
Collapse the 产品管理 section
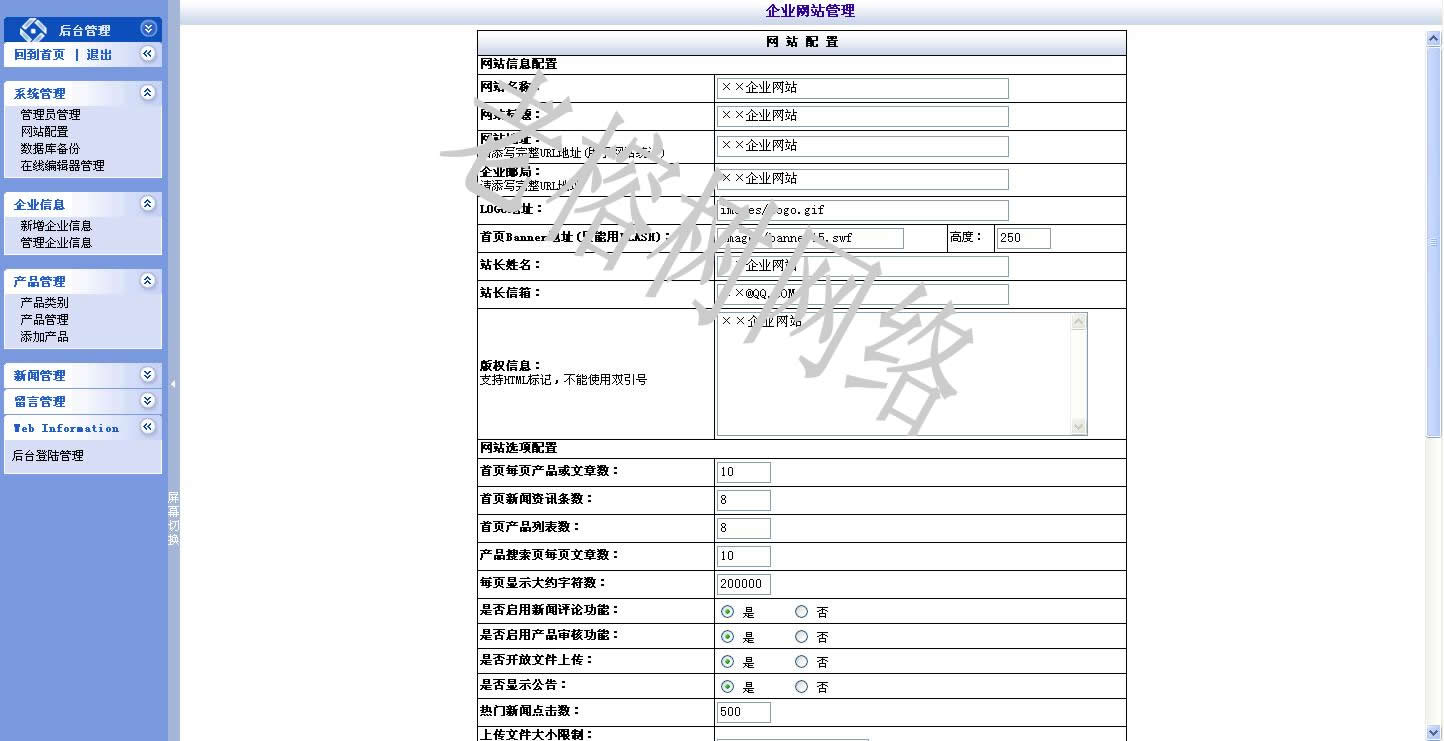[x=148, y=281]
